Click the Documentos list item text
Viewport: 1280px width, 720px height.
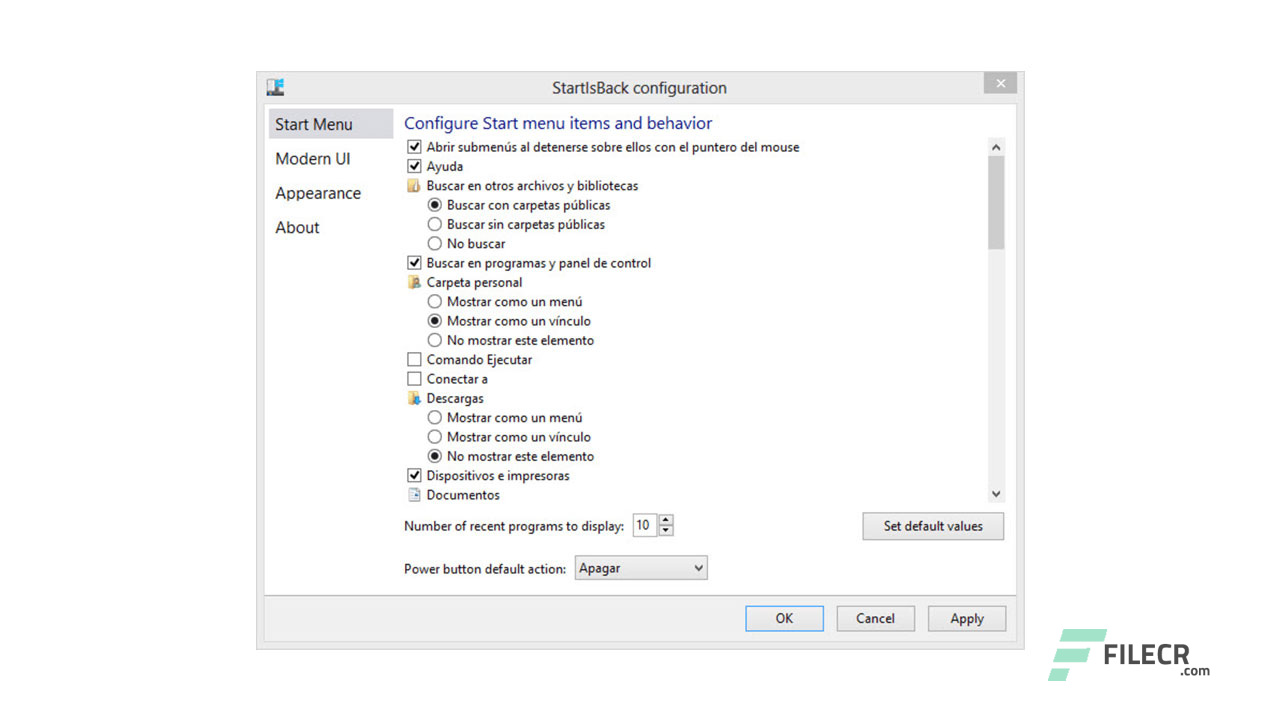pyautogui.click(x=463, y=495)
